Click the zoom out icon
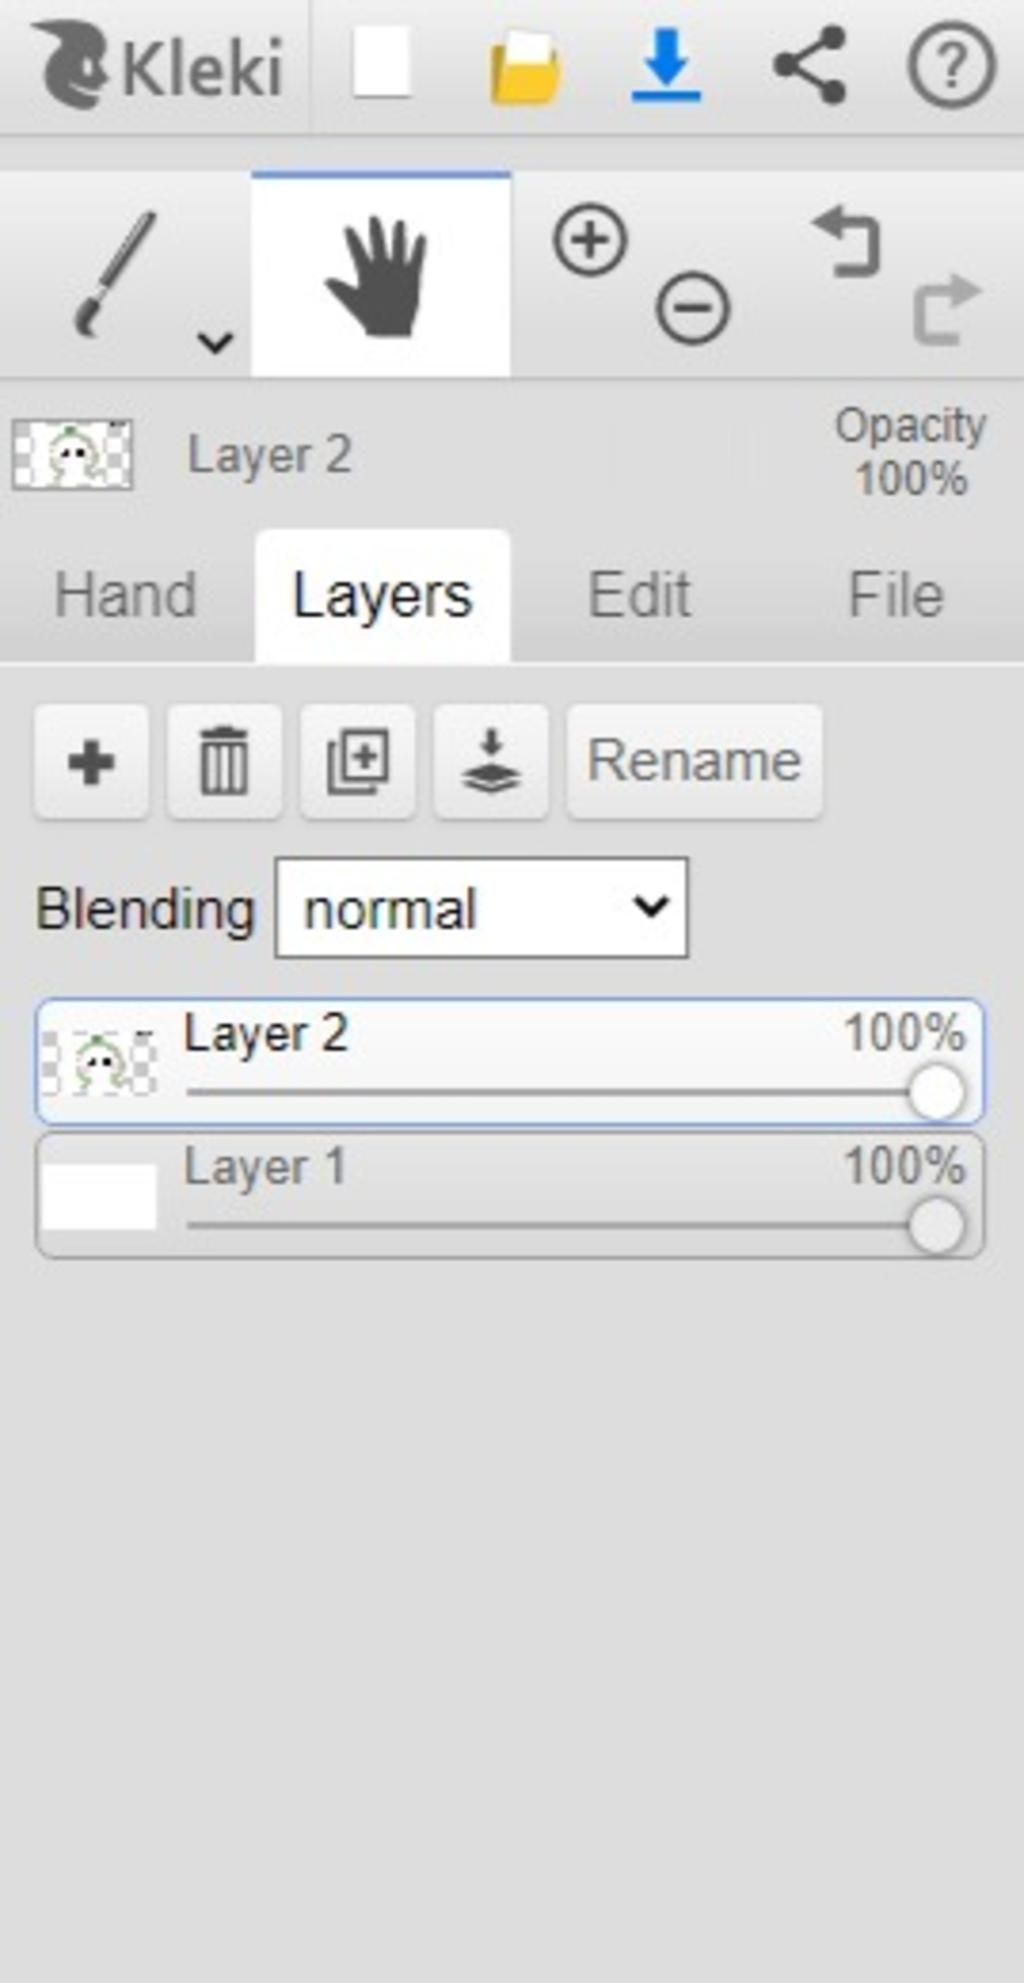 coord(692,308)
